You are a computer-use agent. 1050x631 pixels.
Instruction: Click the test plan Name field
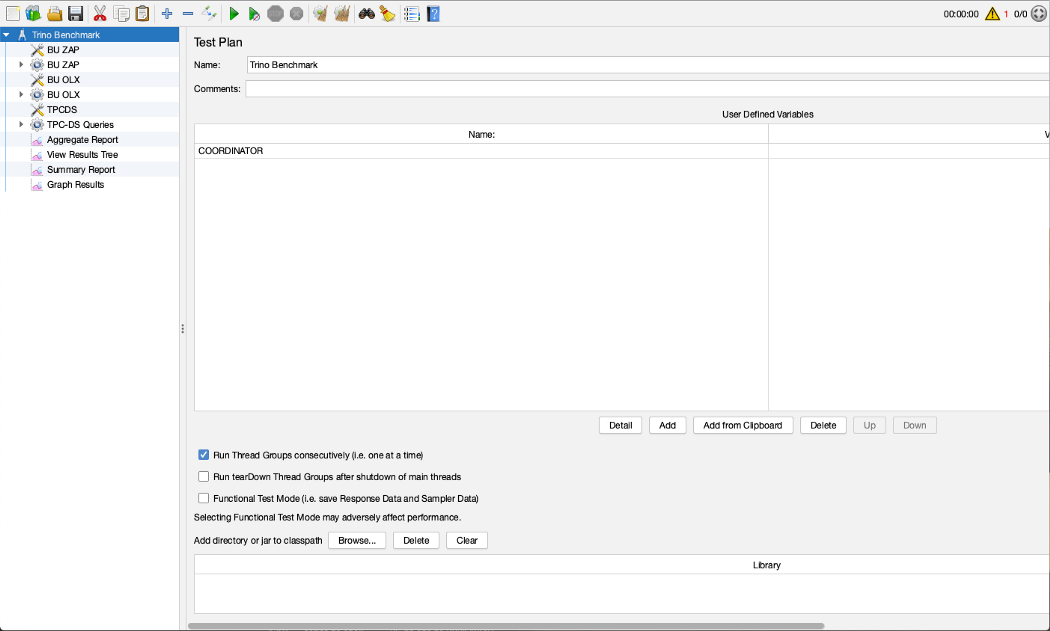point(648,65)
